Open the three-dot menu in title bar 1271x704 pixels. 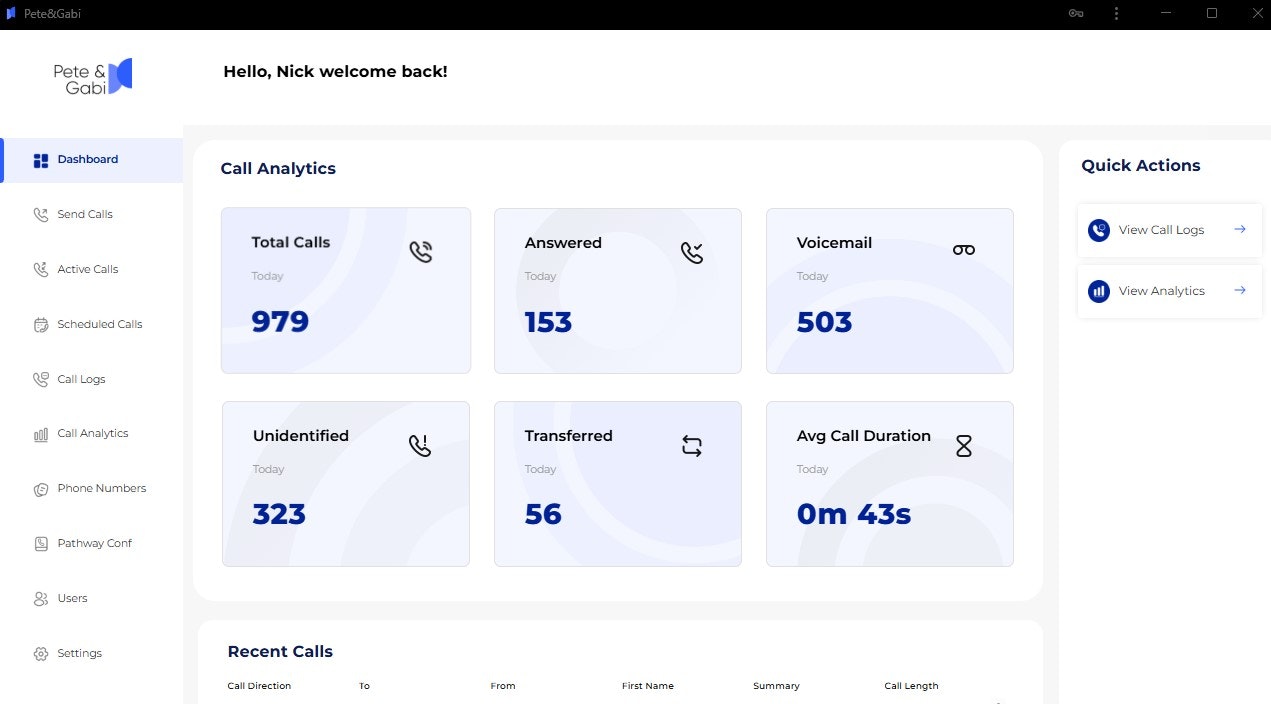click(1116, 13)
